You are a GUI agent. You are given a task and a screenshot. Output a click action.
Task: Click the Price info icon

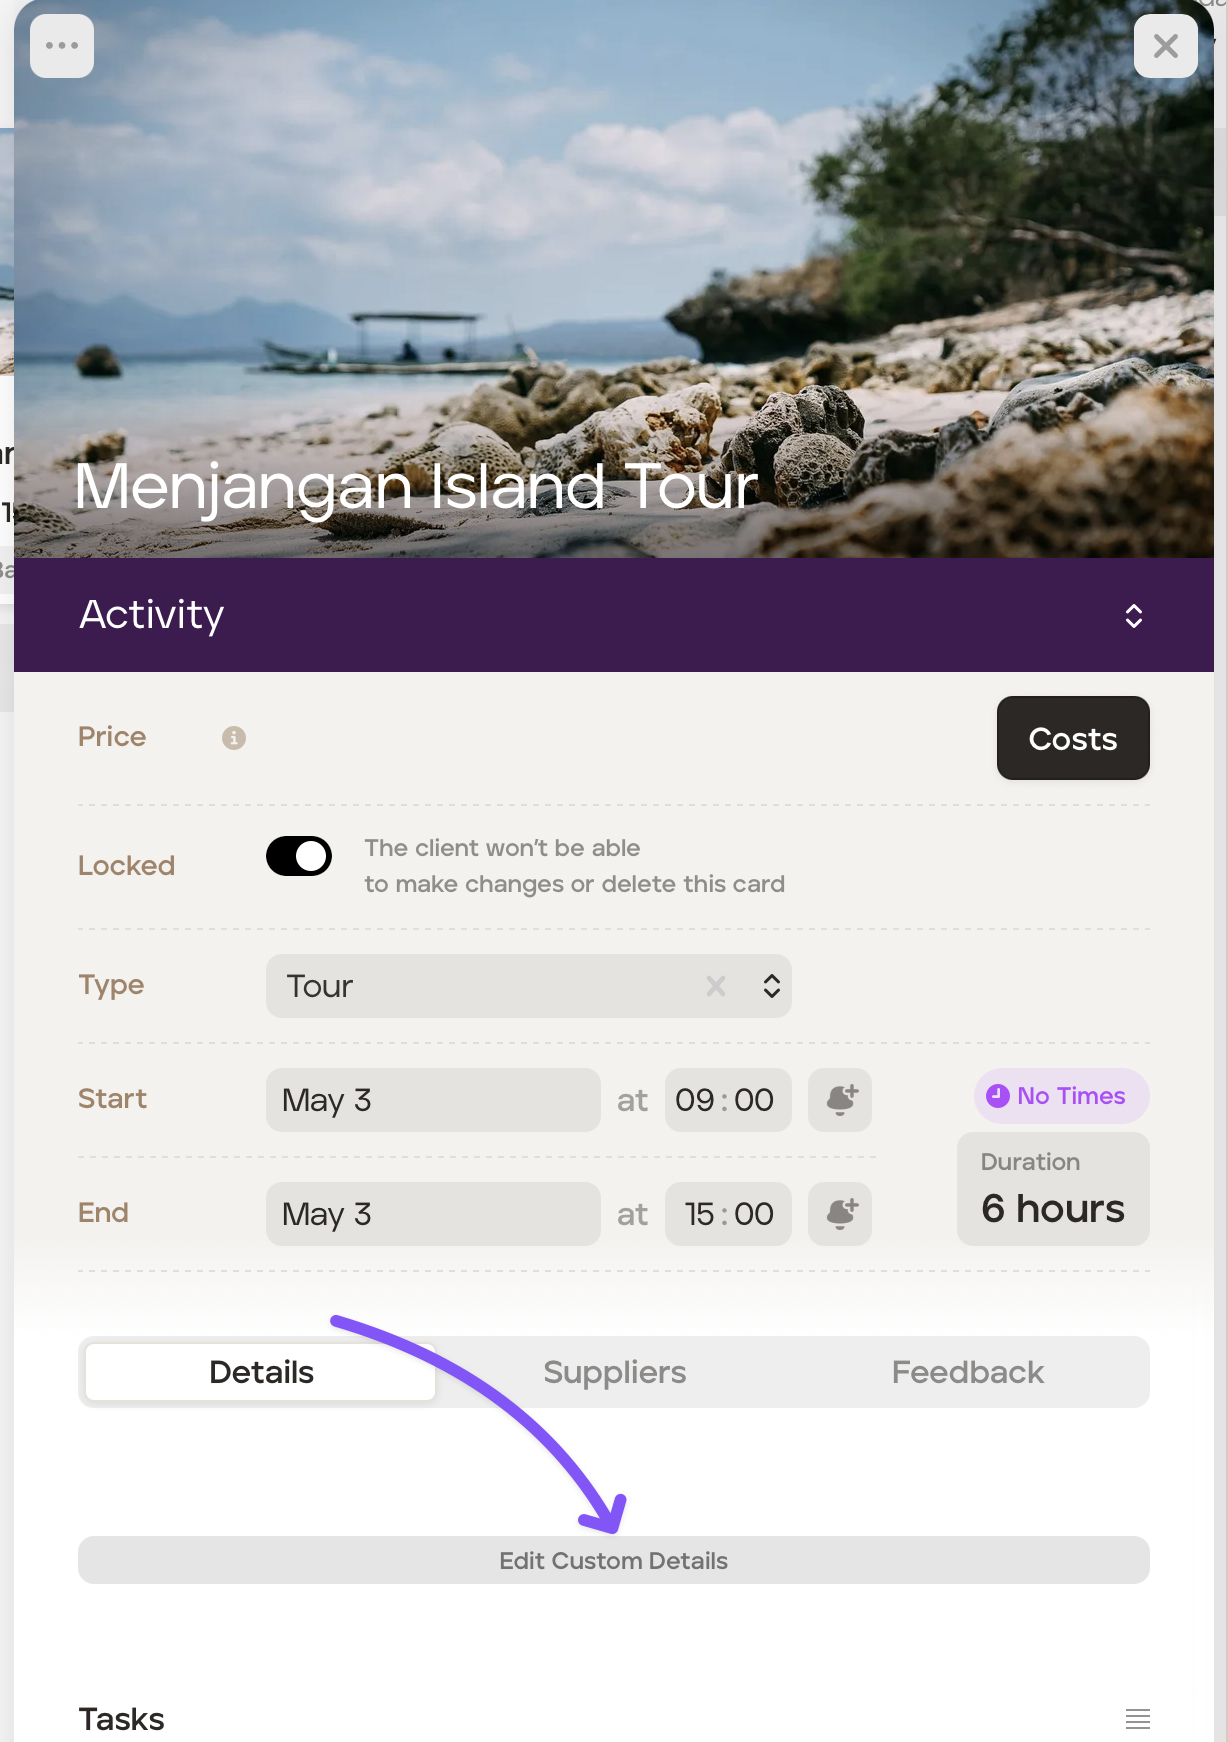click(x=234, y=738)
